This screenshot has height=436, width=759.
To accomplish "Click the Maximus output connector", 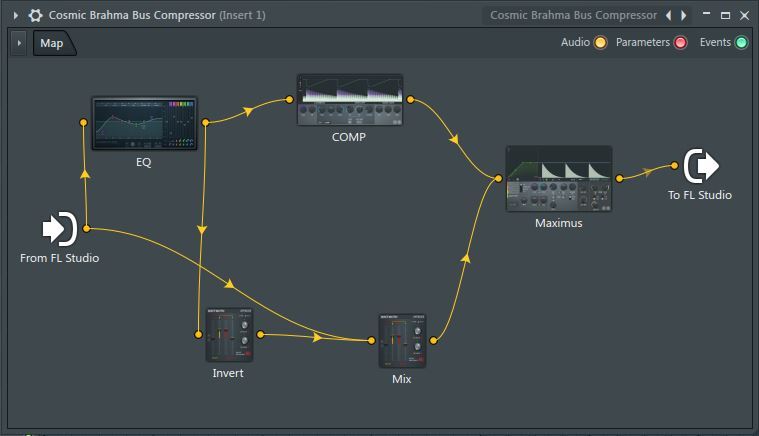I will [620, 179].
